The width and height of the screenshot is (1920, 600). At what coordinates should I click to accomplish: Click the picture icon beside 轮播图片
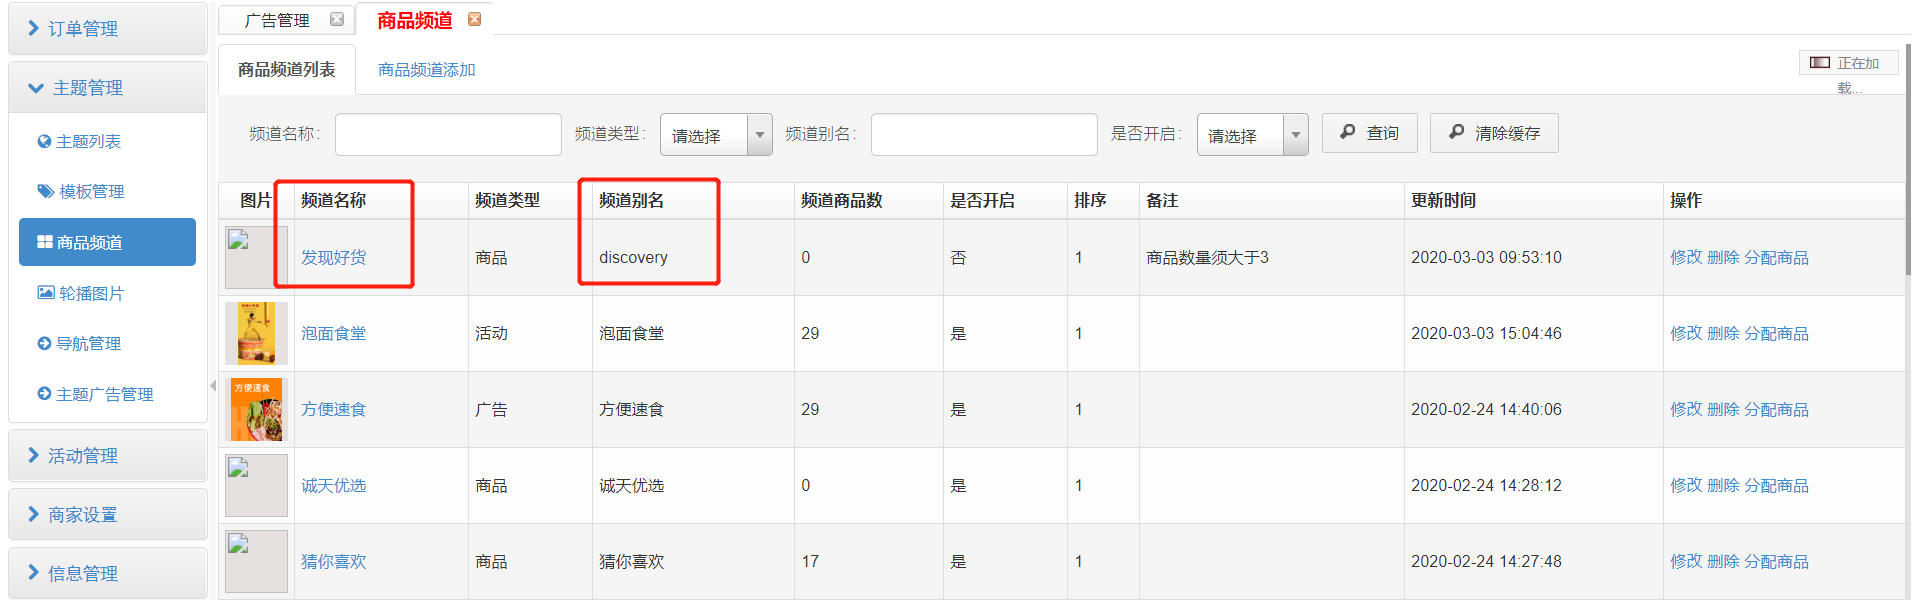point(45,293)
